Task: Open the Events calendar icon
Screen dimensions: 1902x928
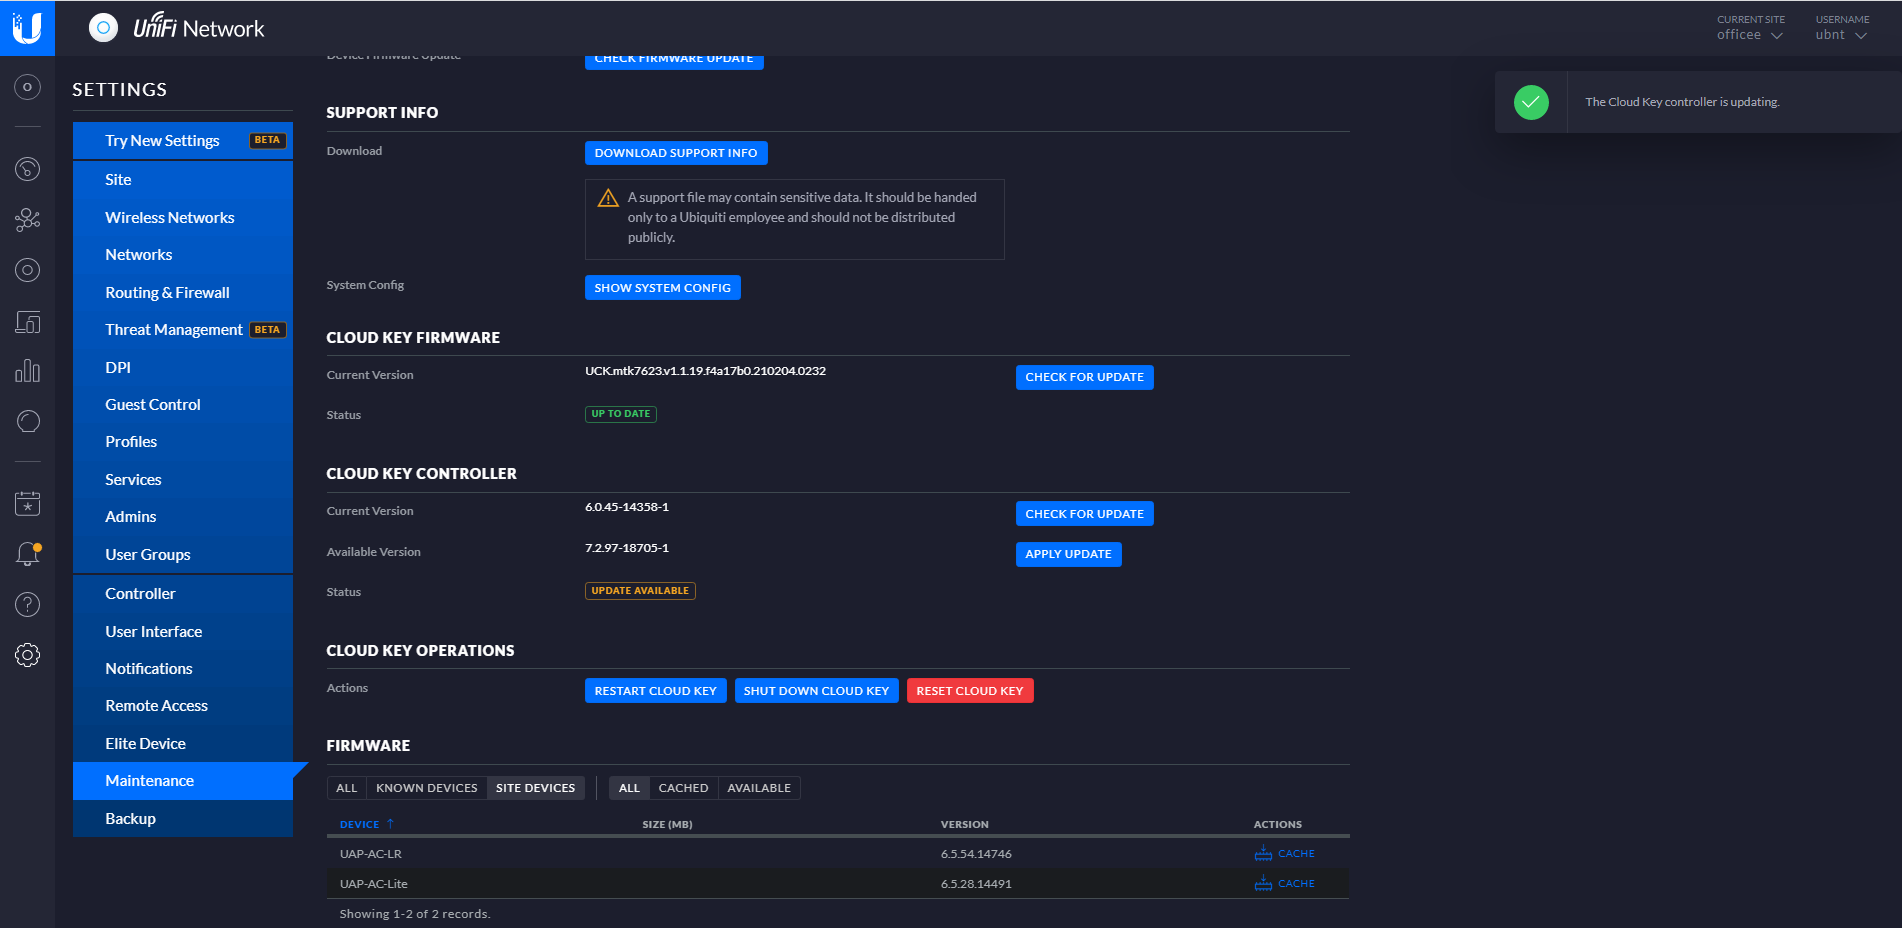Action: pos(27,504)
